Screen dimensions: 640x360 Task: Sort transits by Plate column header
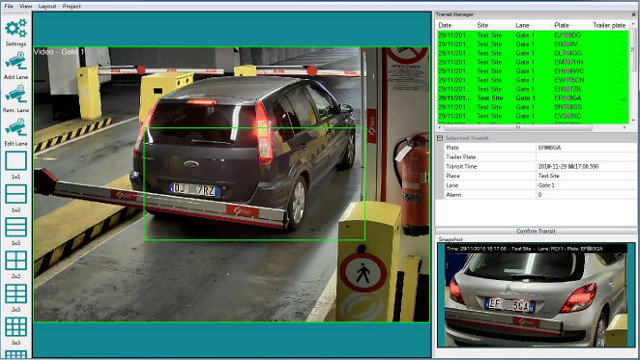coord(562,25)
